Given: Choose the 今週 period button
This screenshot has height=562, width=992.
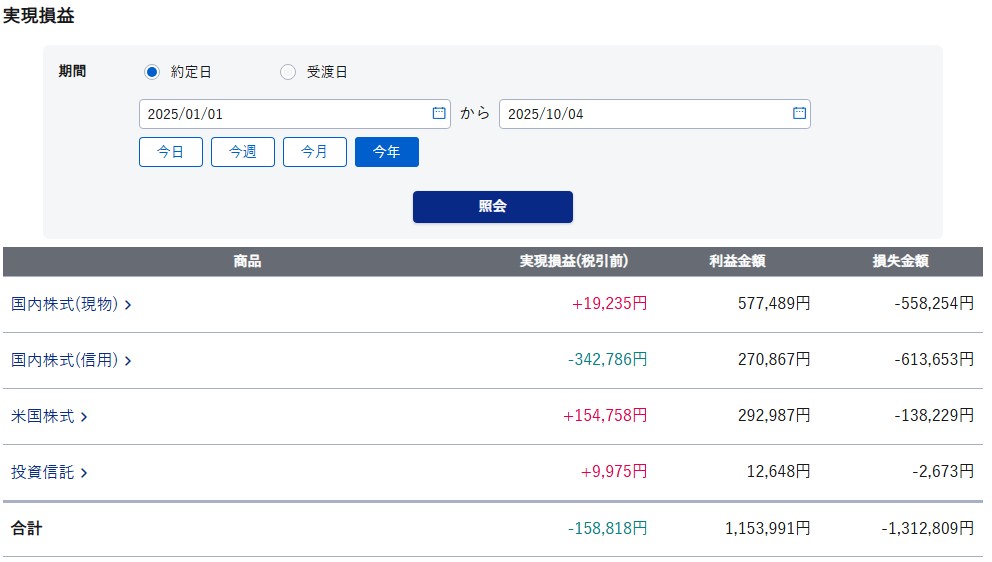Looking at the screenshot, I should (243, 152).
